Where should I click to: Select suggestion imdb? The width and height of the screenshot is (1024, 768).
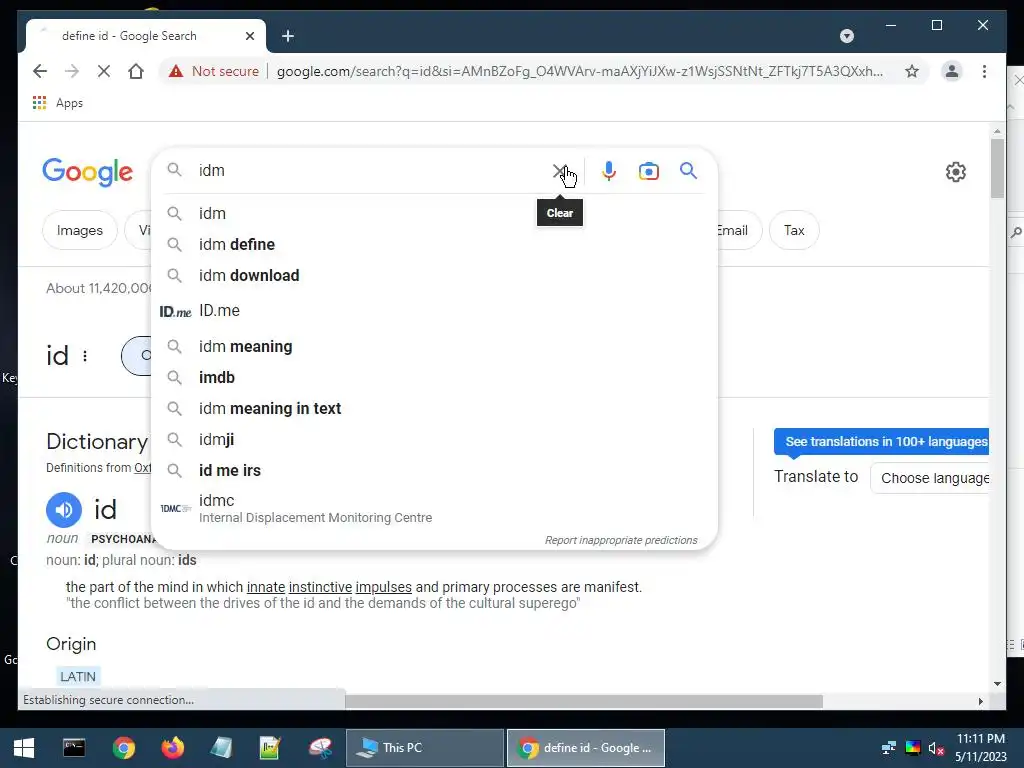pyautogui.click(x=434, y=377)
